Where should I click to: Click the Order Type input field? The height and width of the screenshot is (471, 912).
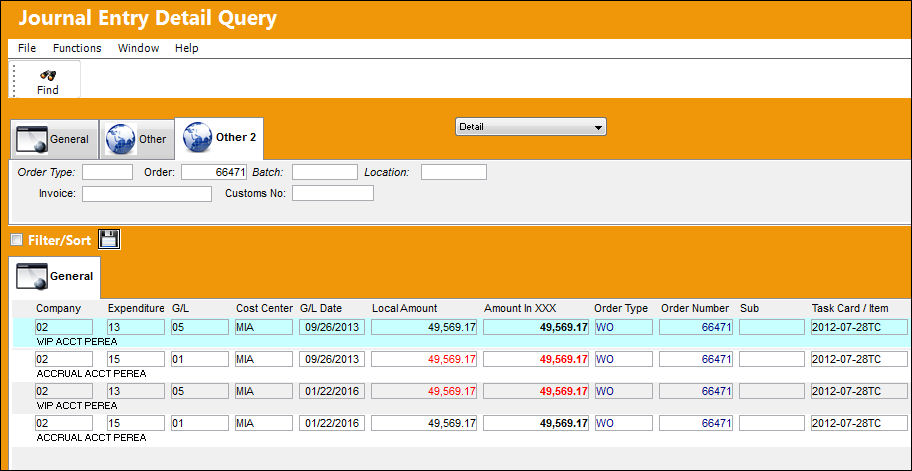click(108, 172)
